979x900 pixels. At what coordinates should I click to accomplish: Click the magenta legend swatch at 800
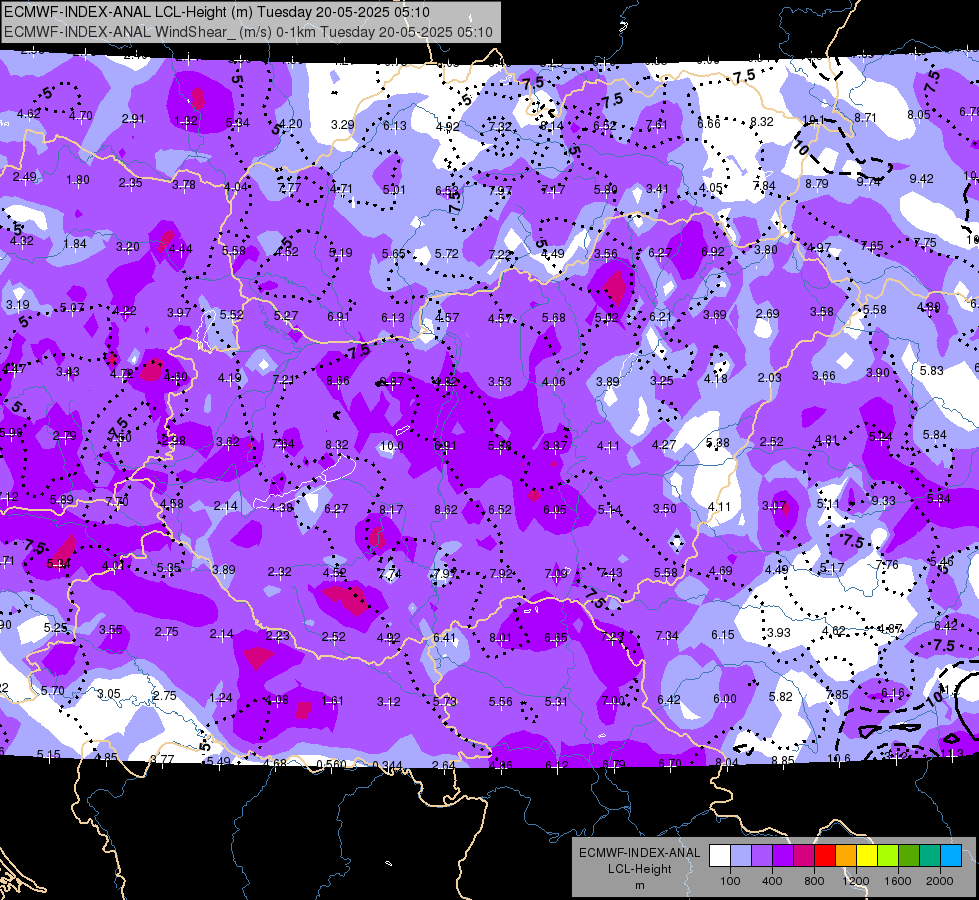tap(804, 856)
